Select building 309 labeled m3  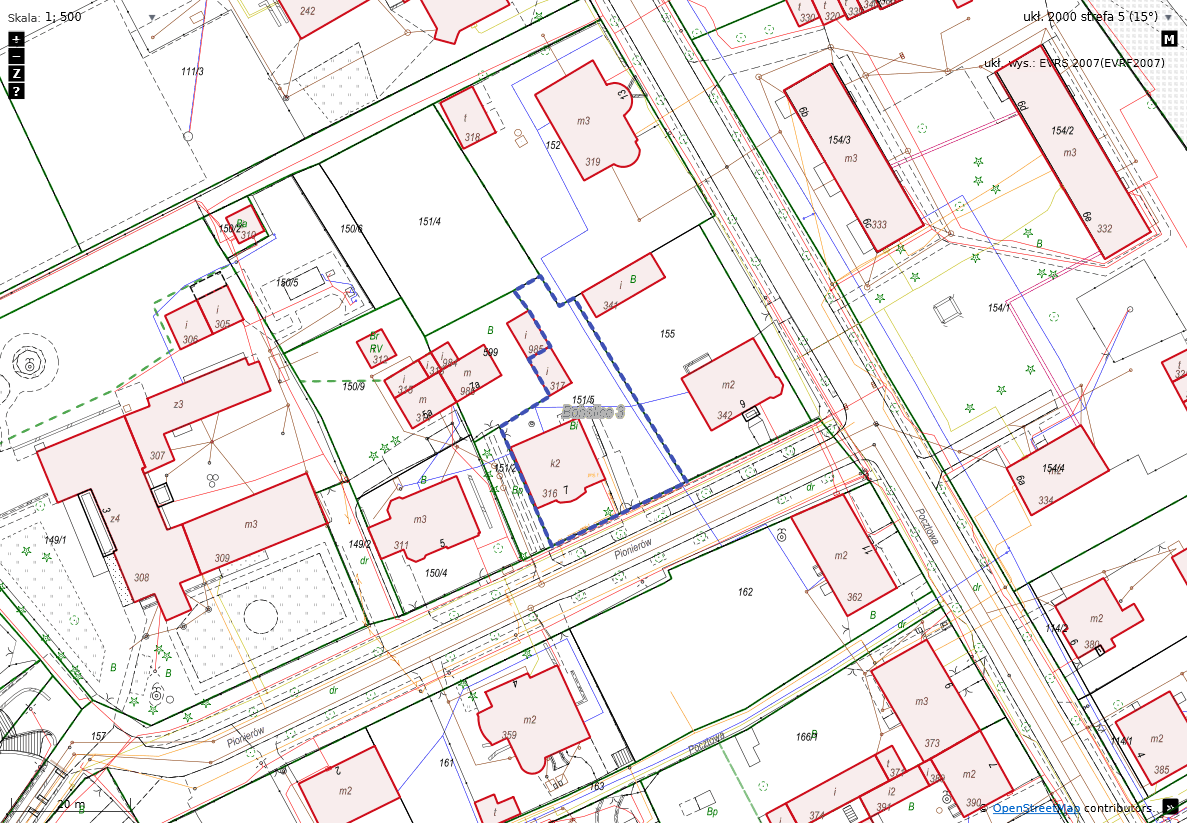coord(254,526)
